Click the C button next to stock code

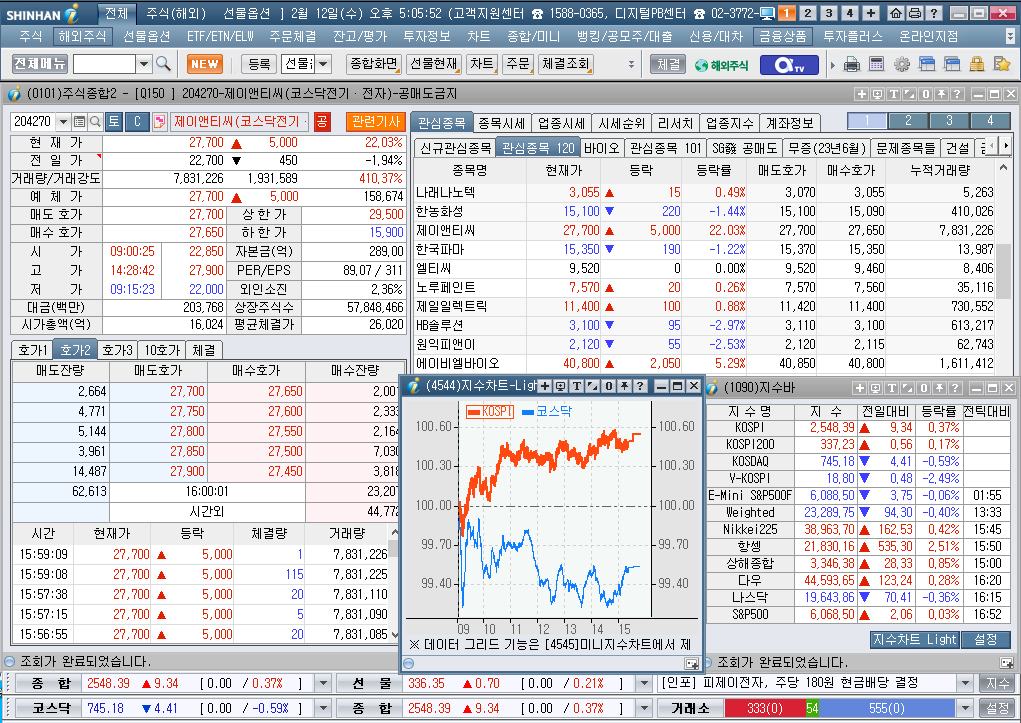[137, 121]
